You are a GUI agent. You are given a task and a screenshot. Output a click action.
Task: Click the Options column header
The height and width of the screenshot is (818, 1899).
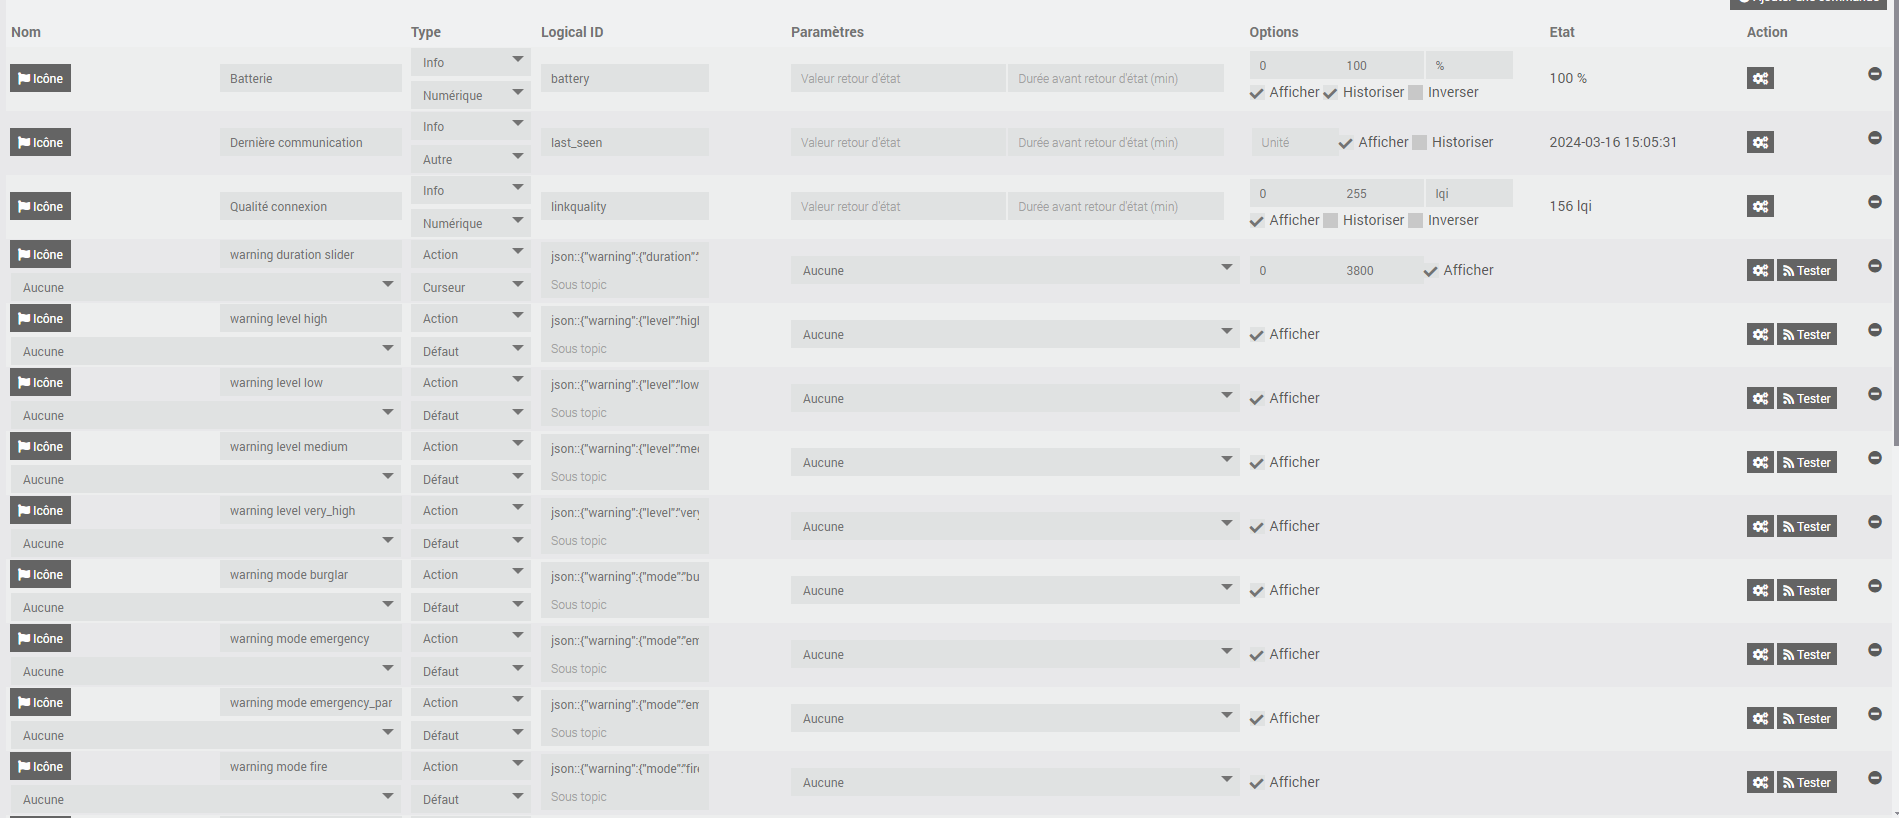[x=1273, y=32]
